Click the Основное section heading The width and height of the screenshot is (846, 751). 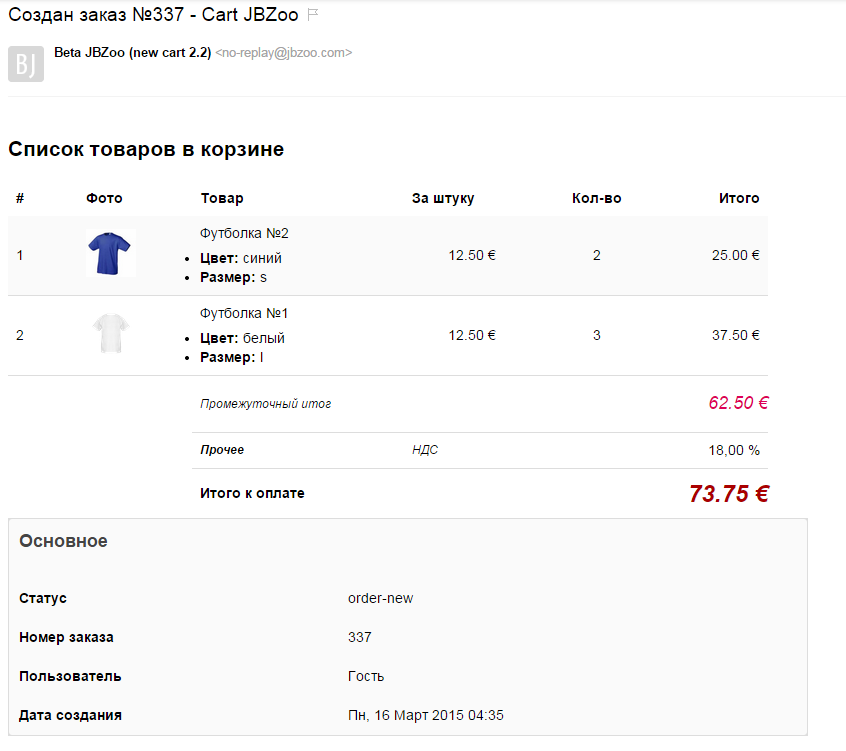coord(63,541)
